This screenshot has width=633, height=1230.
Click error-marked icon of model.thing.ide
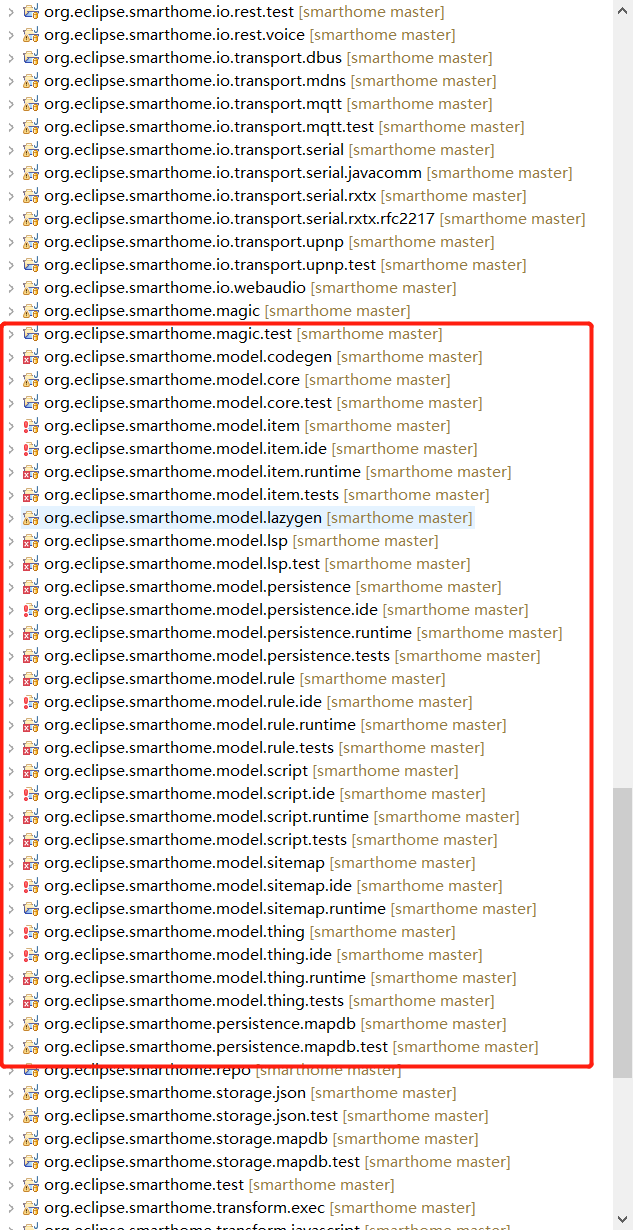point(31,955)
